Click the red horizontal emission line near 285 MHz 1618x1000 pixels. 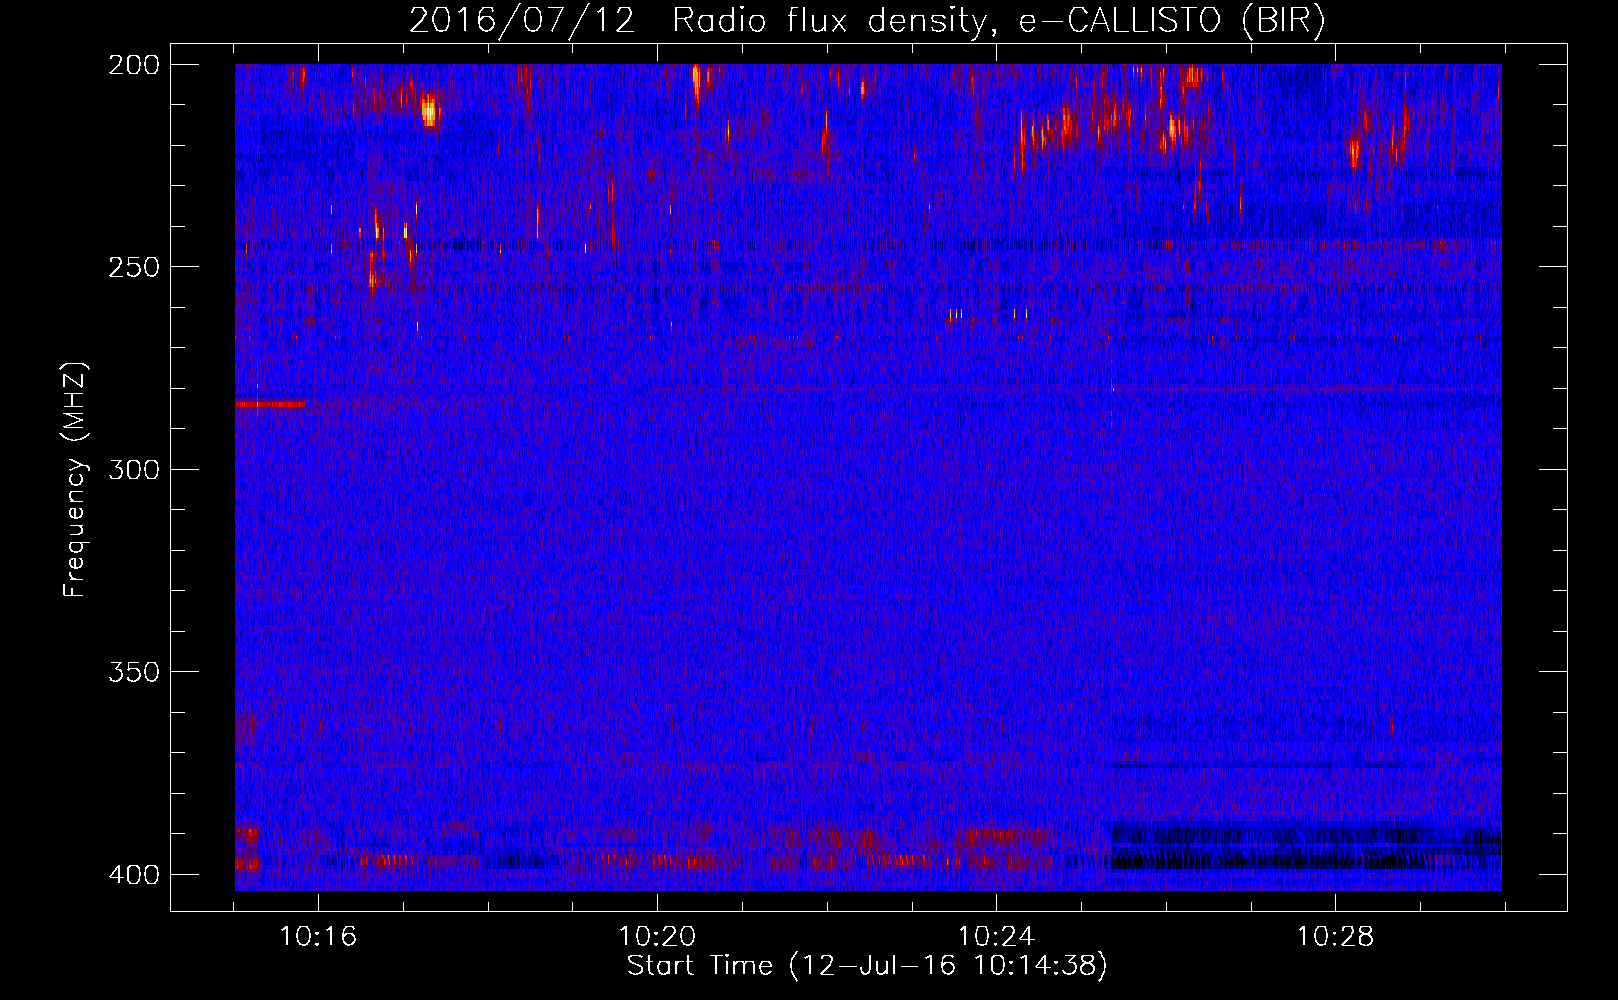tap(270, 404)
